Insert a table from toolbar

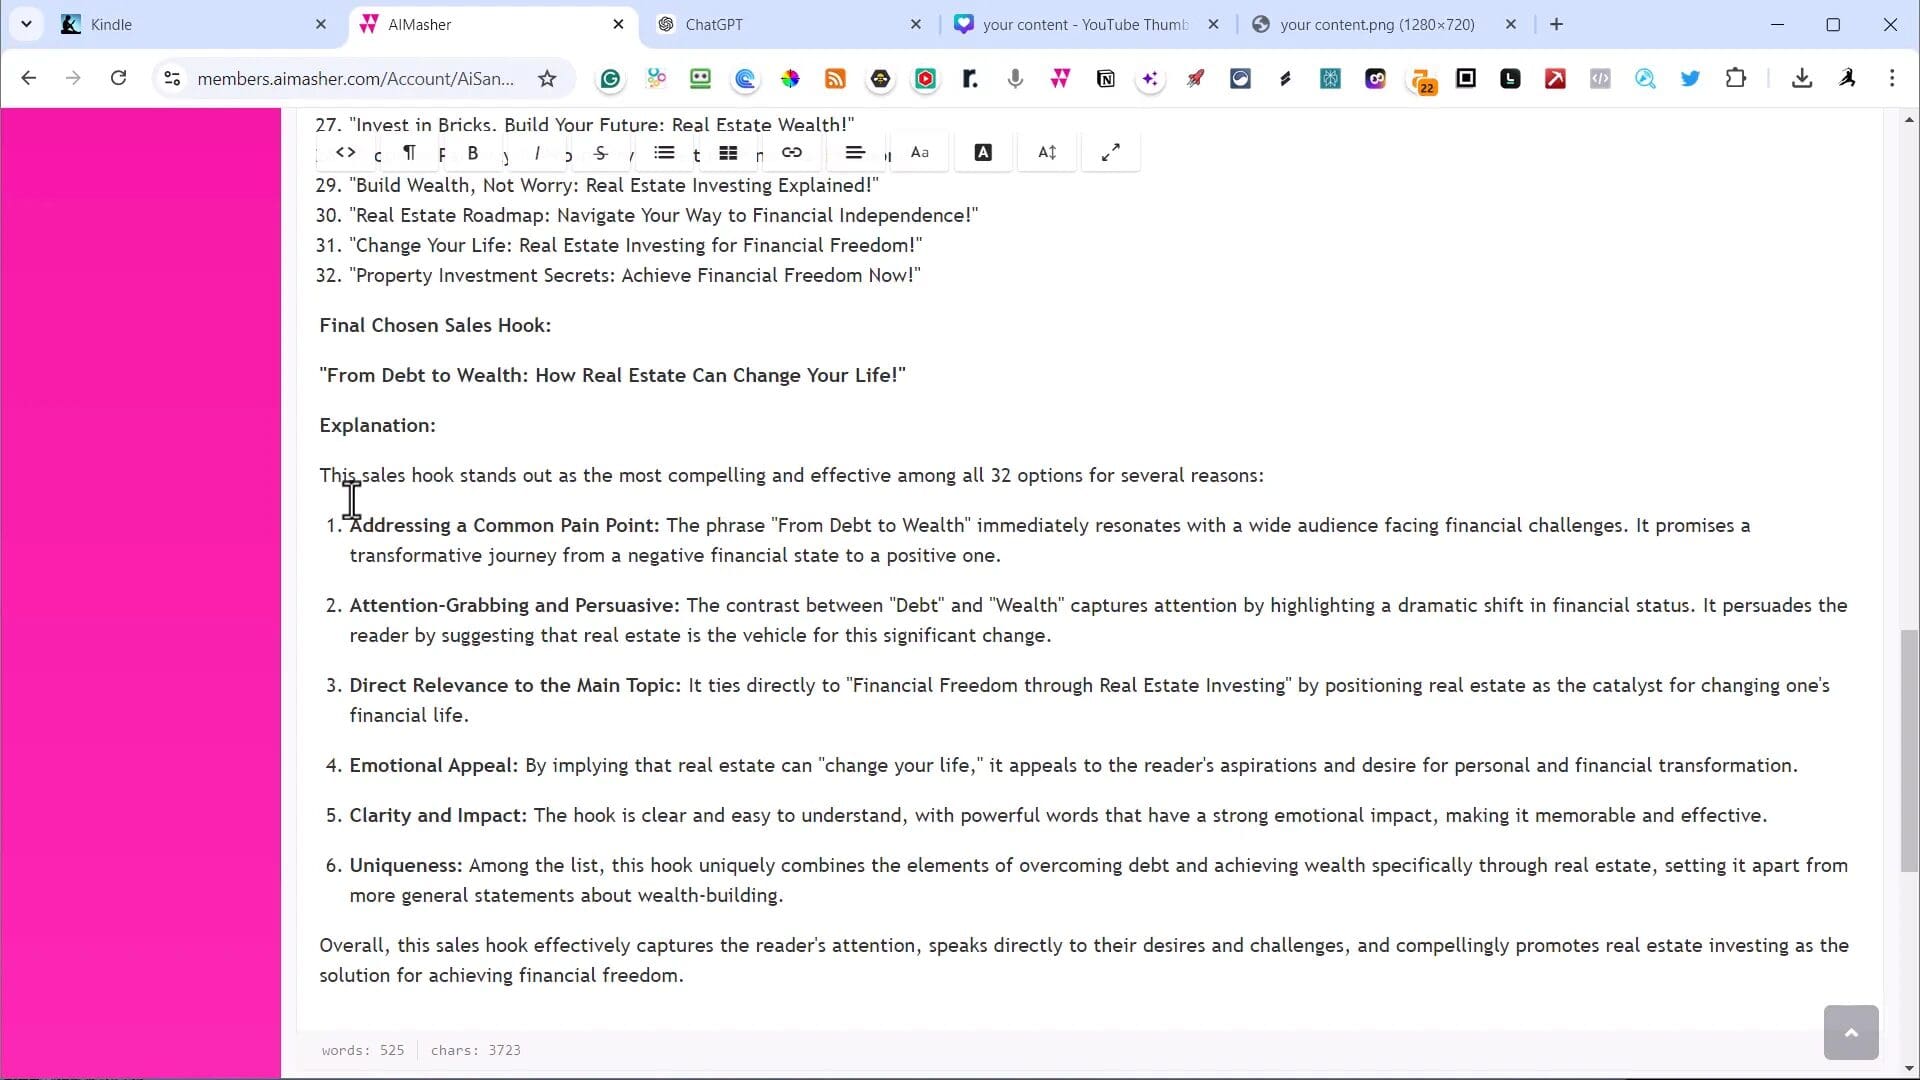pyautogui.click(x=728, y=153)
